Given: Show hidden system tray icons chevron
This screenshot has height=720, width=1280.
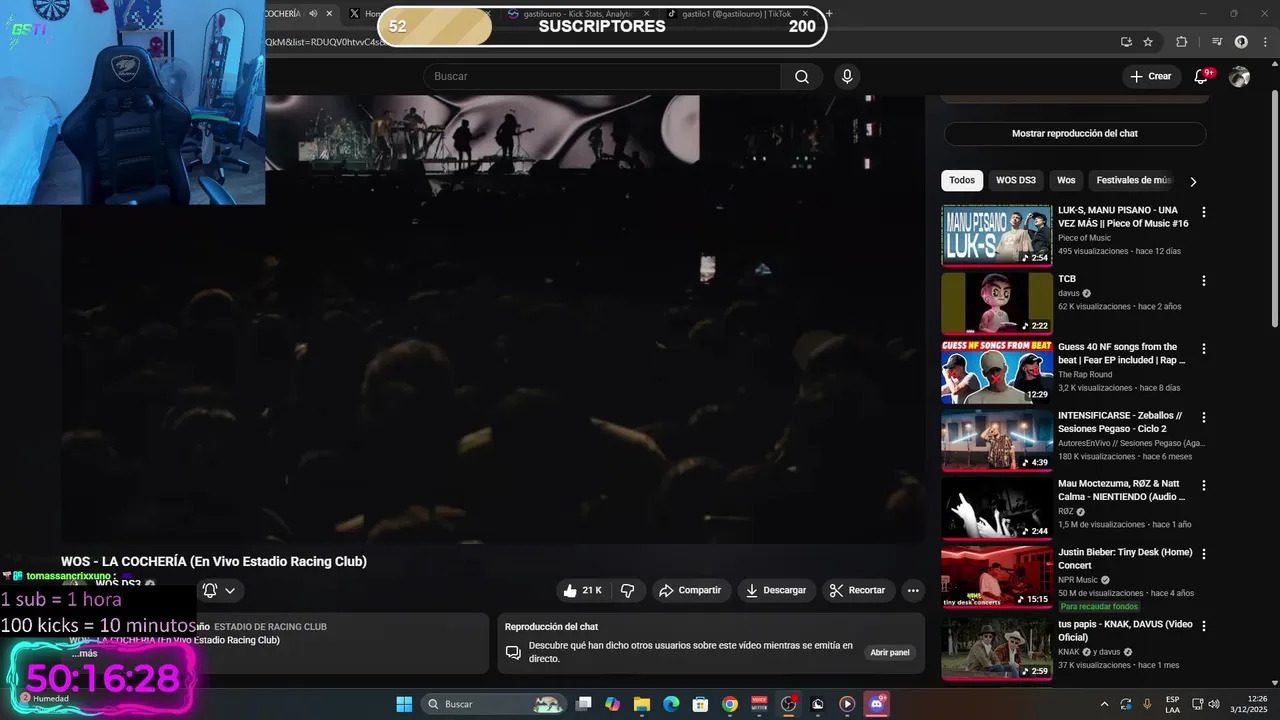Looking at the screenshot, I should coord(1104,704).
